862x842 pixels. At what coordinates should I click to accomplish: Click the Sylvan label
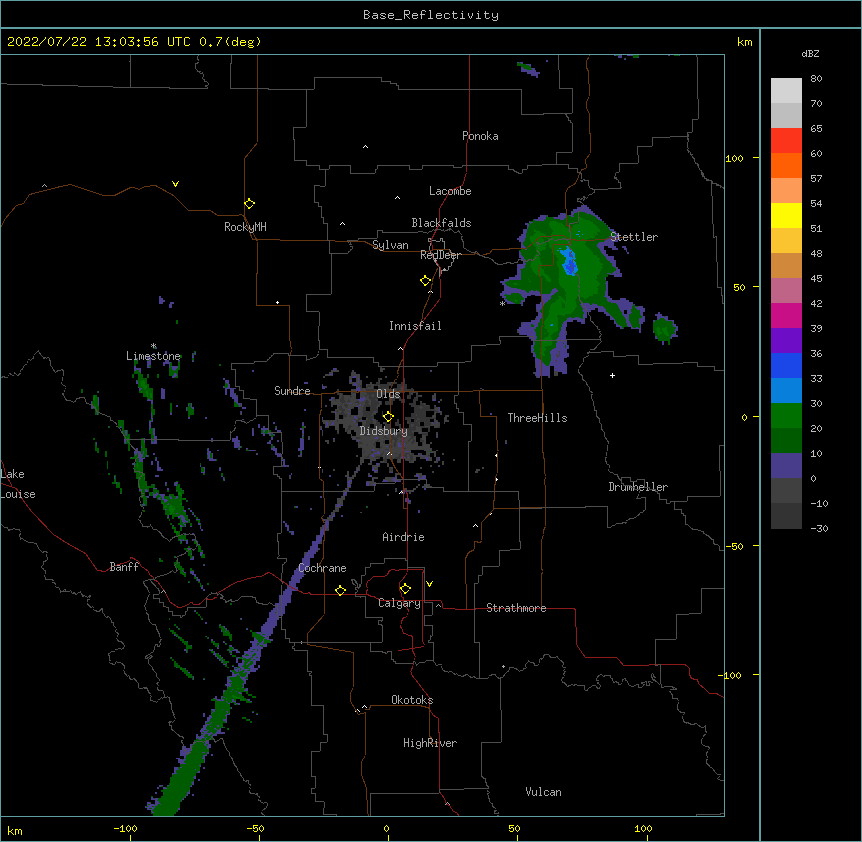coord(390,245)
